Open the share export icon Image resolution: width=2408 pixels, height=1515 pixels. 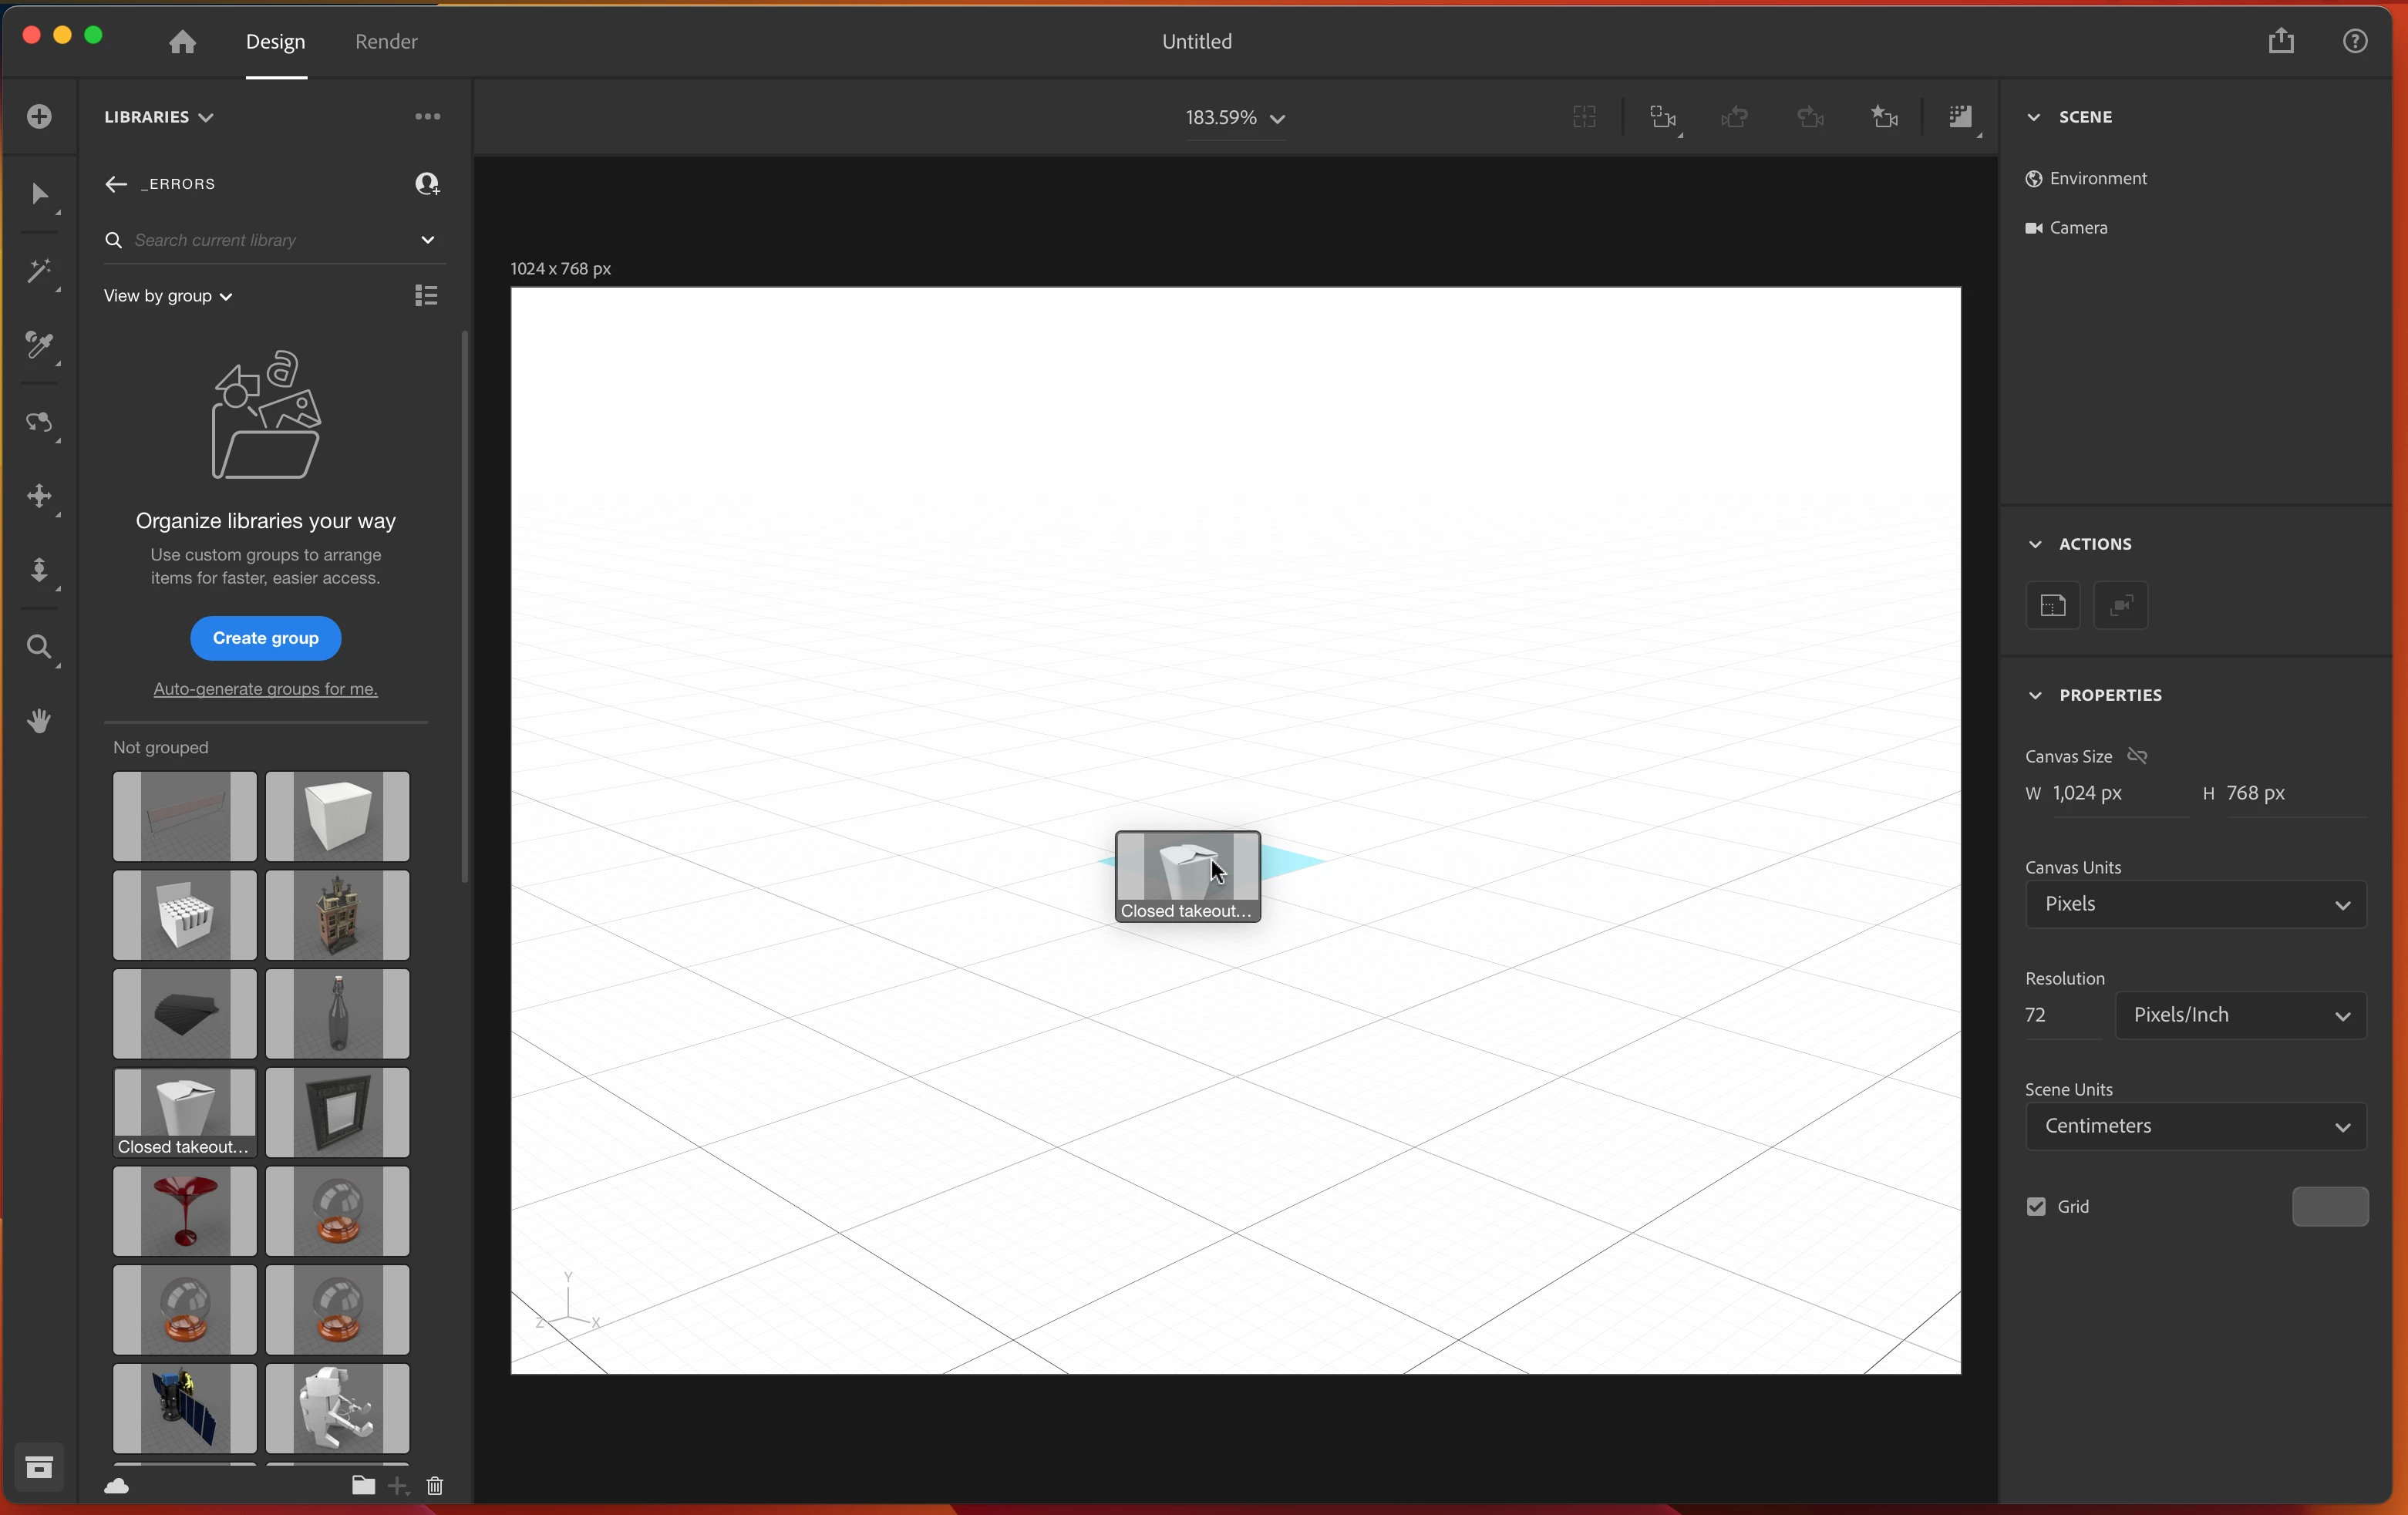click(x=2281, y=41)
